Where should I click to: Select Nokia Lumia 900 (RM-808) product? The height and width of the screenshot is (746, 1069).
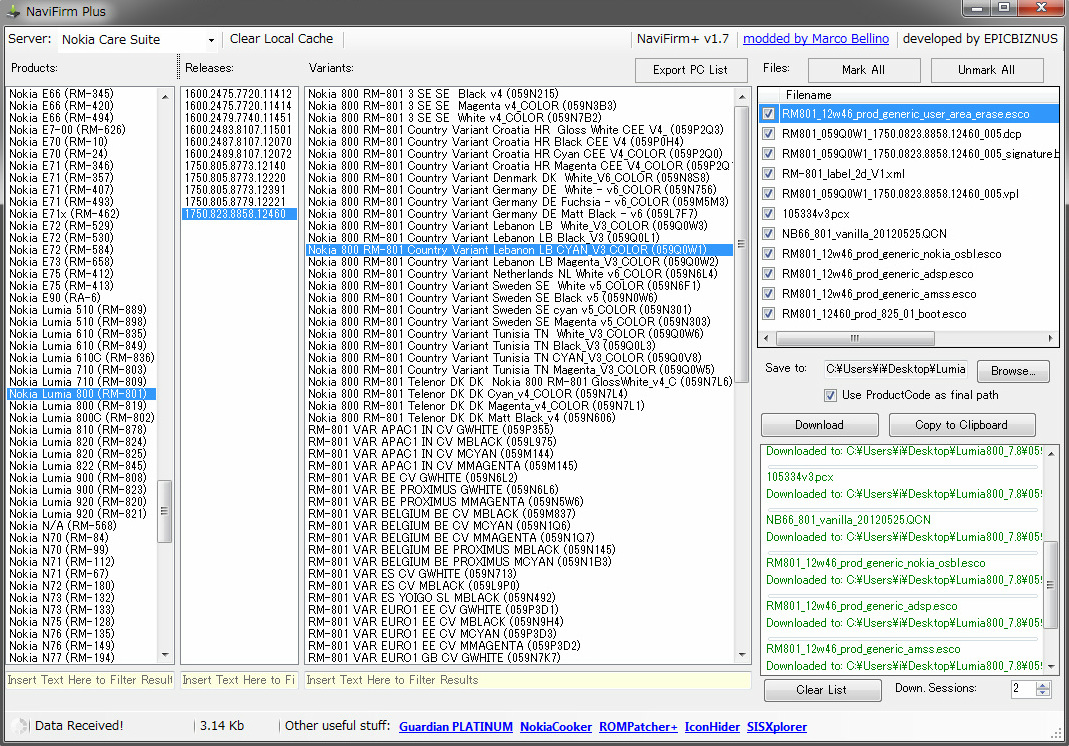75,478
